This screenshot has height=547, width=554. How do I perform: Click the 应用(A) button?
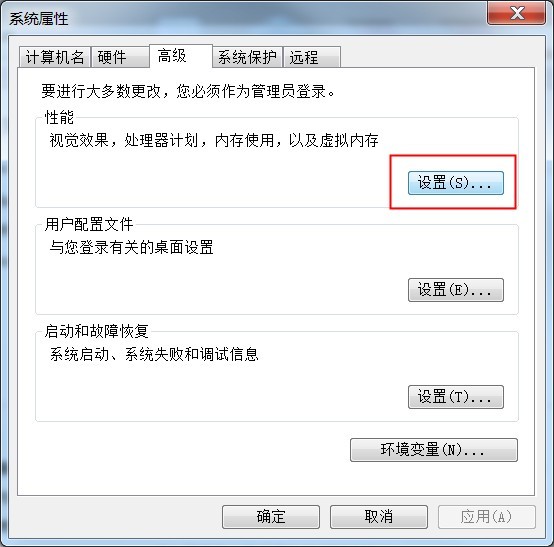[x=487, y=517]
